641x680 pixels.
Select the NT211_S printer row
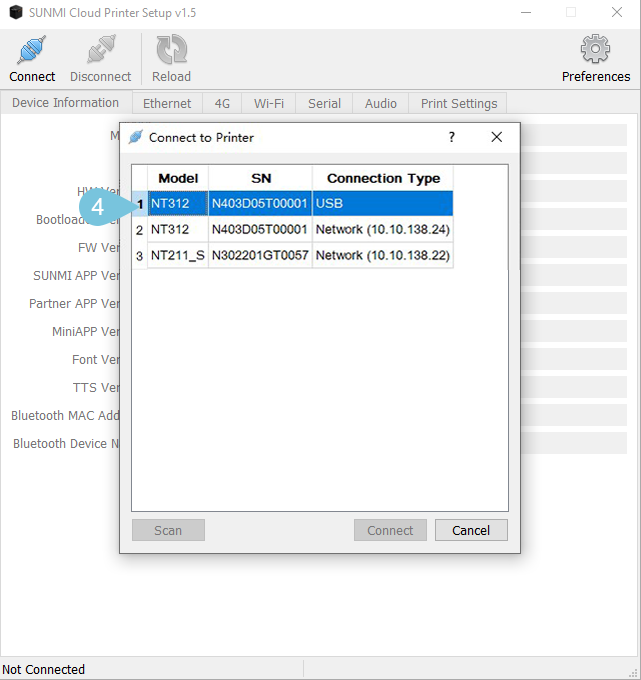[300, 256]
